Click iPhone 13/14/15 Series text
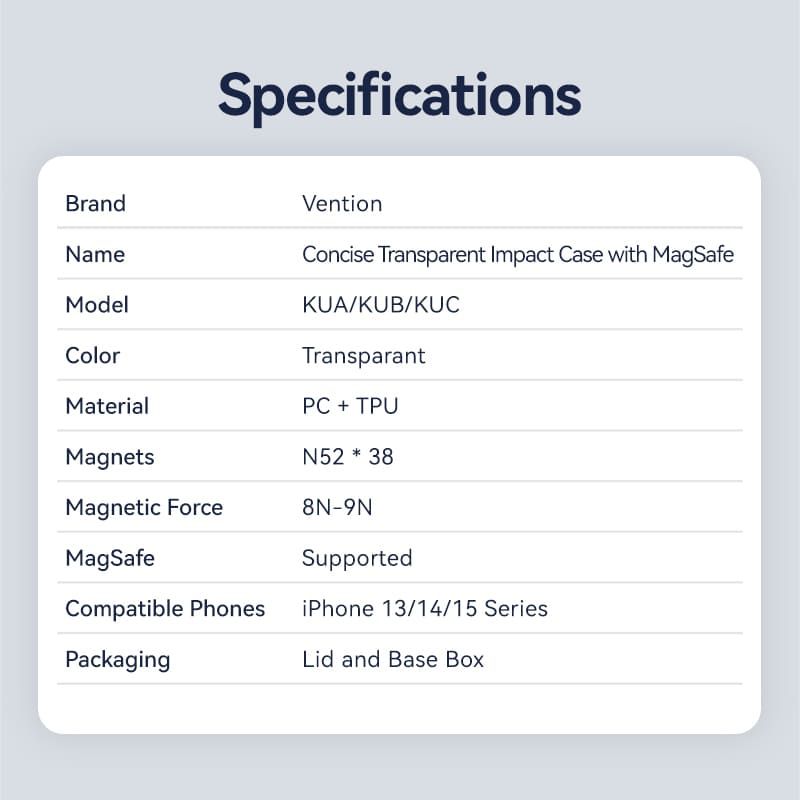The image size is (800, 800). [424, 609]
